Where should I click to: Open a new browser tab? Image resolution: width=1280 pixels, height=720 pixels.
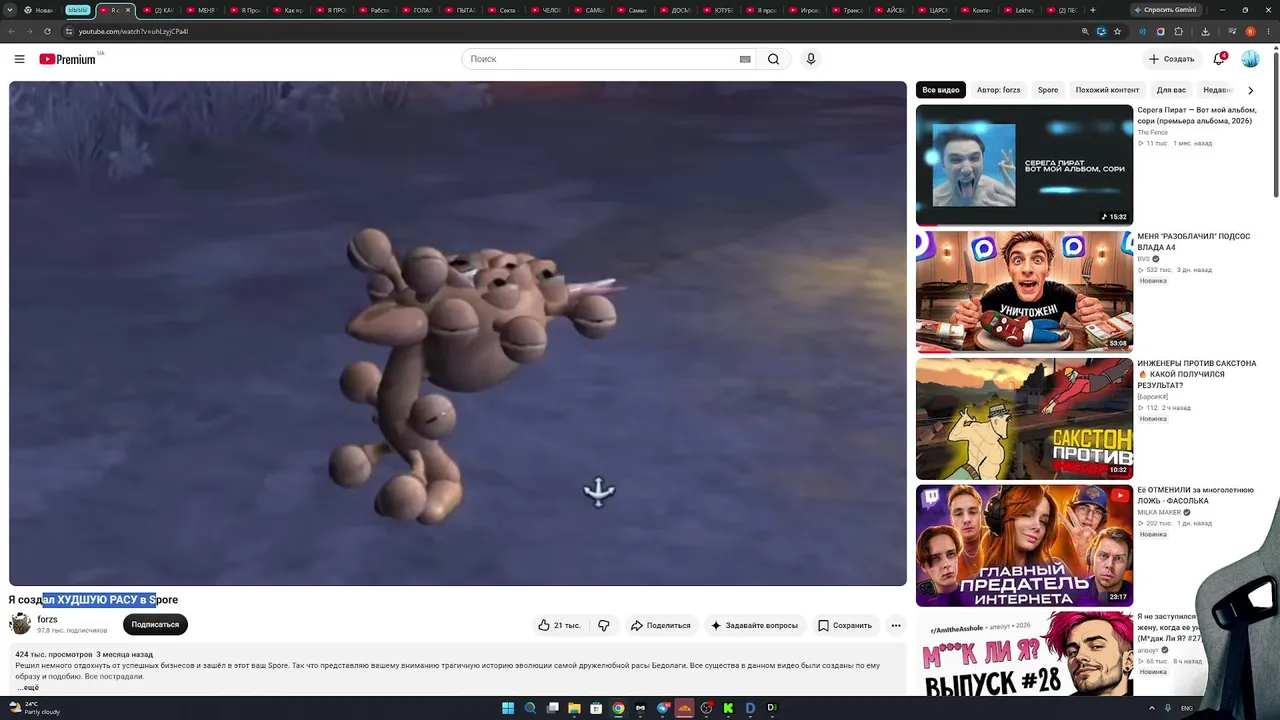(1092, 10)
